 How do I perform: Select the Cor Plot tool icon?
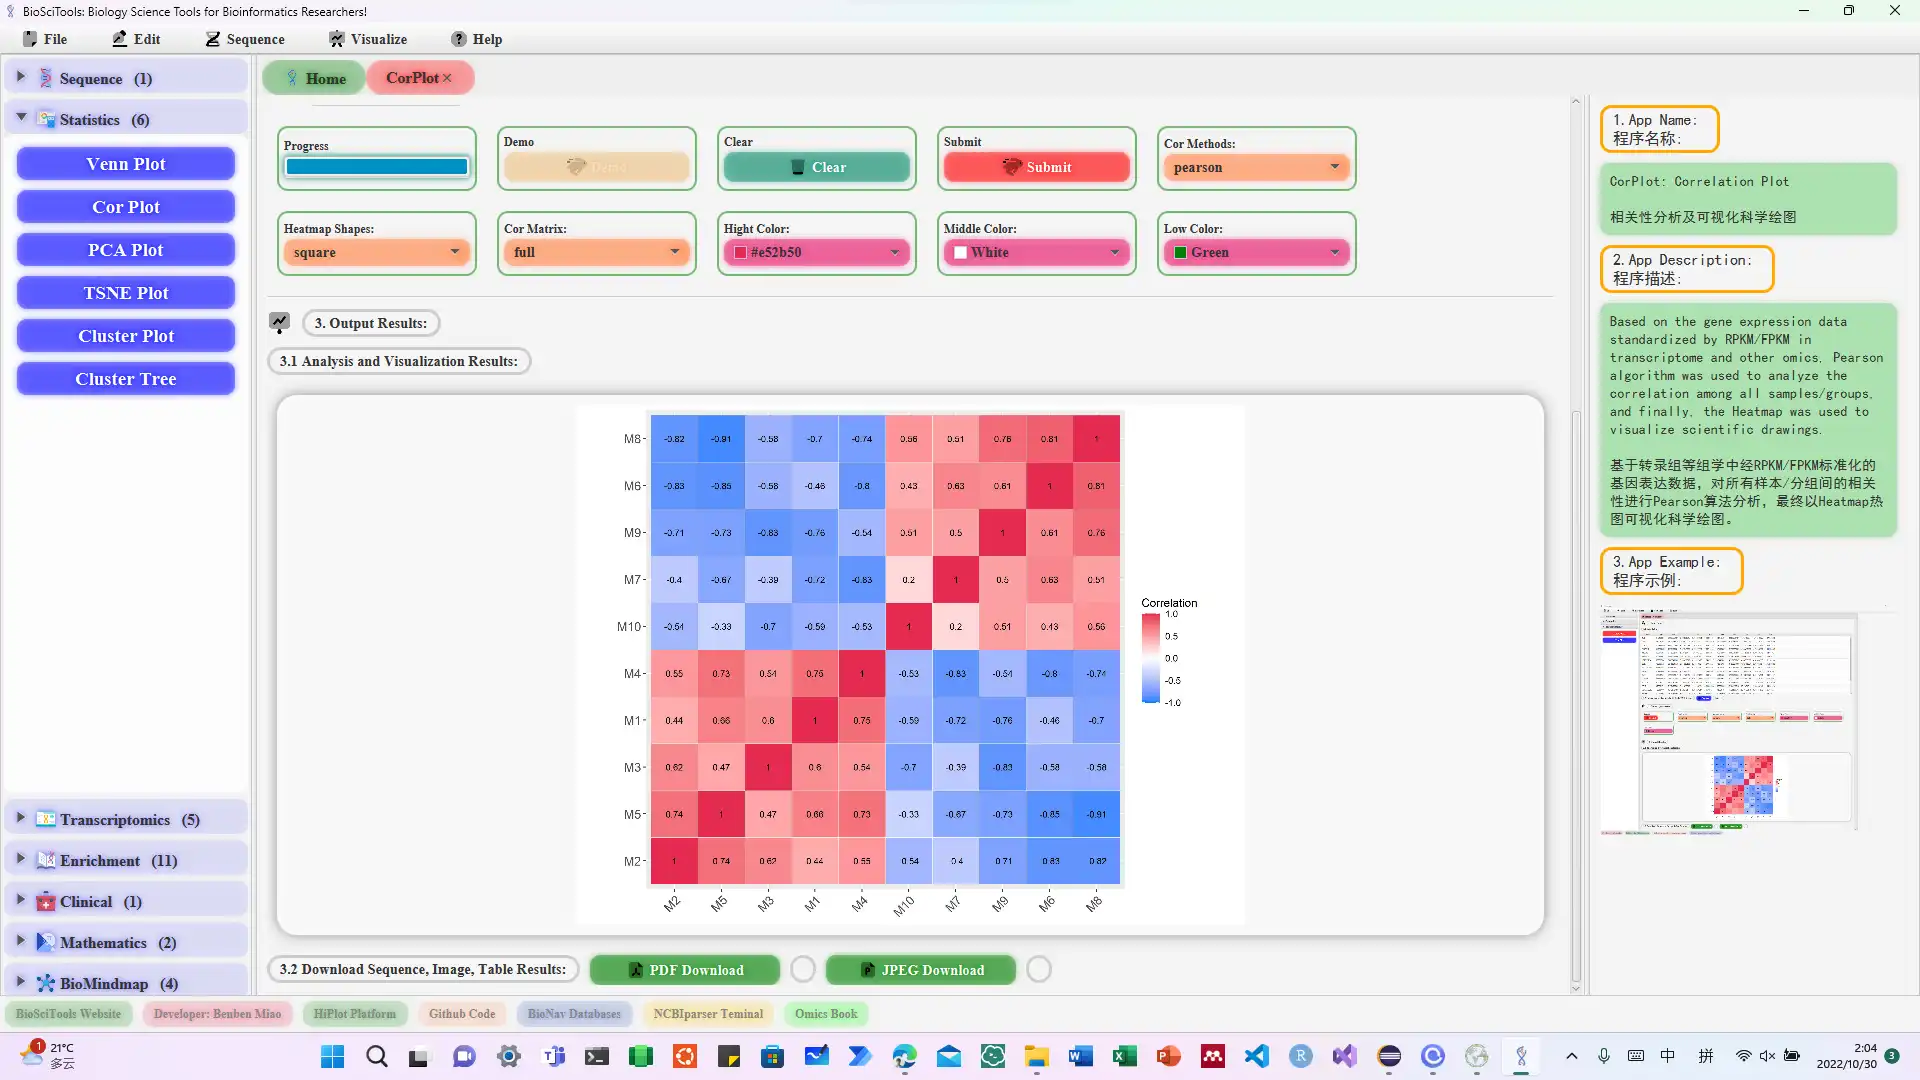pyautogui.click(x=127, y=206)
